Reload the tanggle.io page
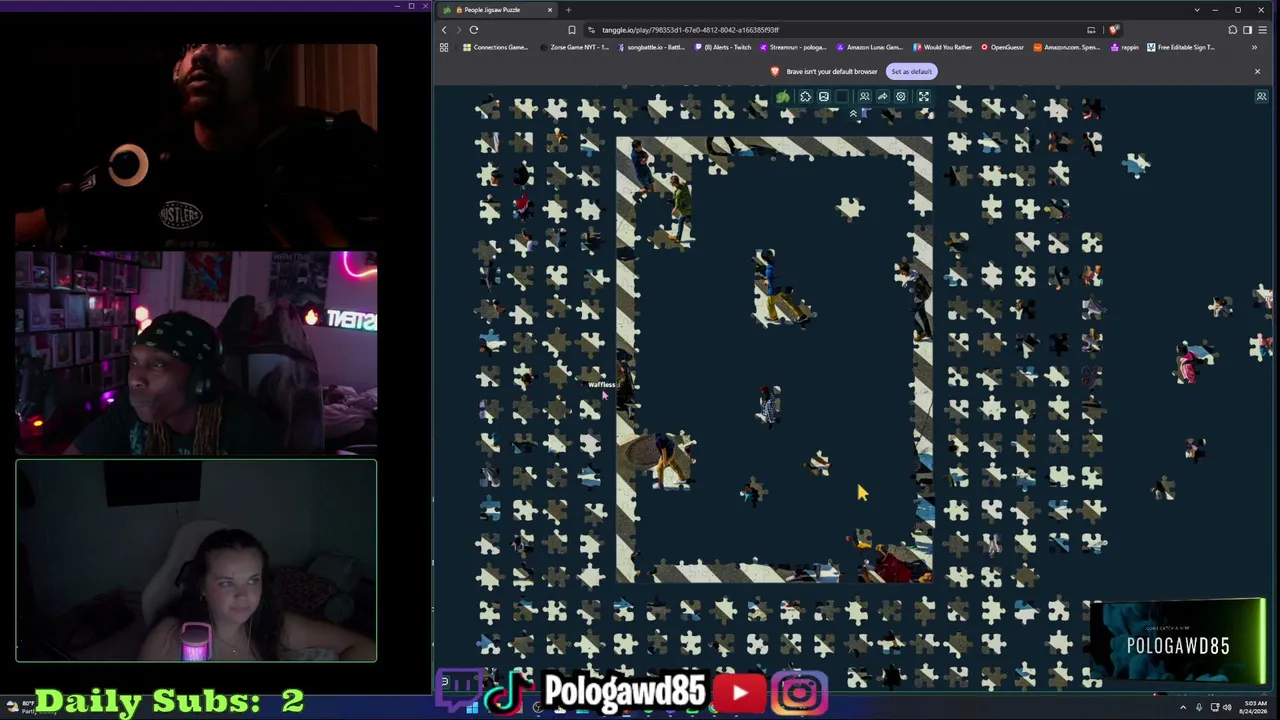1280x720 pixels. tap(474, 30)
